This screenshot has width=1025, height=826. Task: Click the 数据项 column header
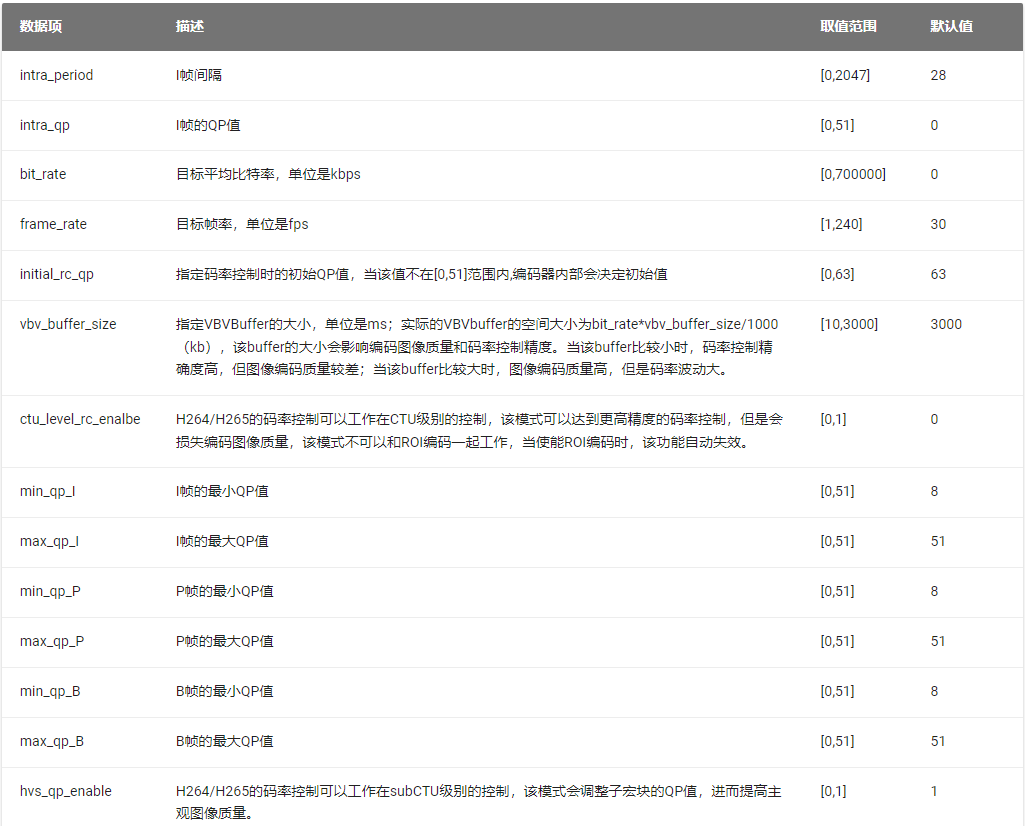(x=41, y=27)
